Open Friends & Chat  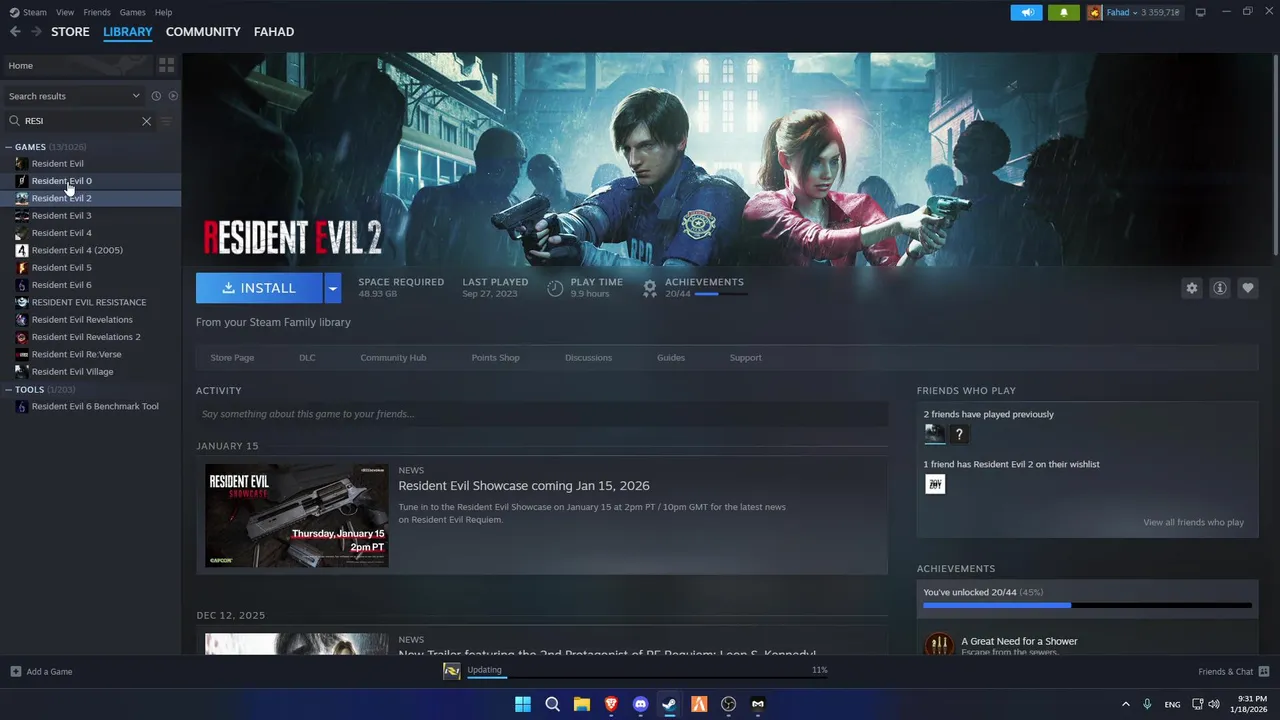pyautogui.click(x=1233, y=672)
